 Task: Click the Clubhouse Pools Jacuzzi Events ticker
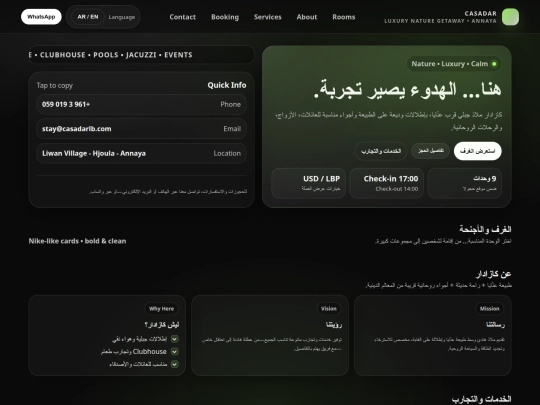coord(142,55)
